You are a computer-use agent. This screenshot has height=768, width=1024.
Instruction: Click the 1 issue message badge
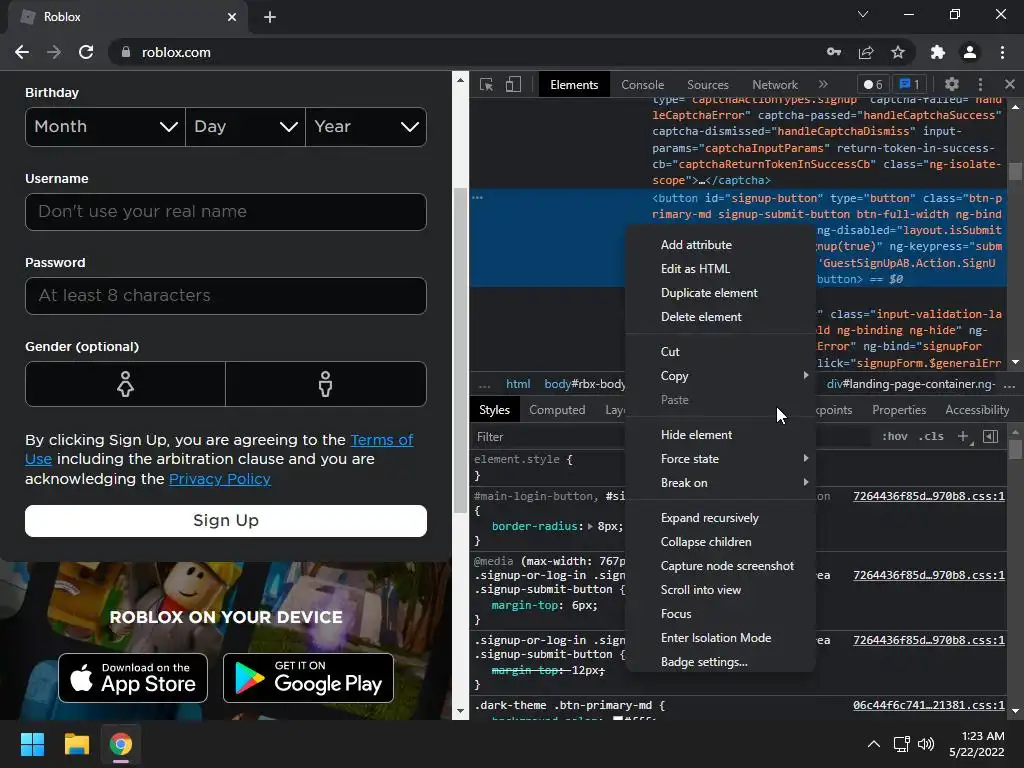click(x=910, y=84)
